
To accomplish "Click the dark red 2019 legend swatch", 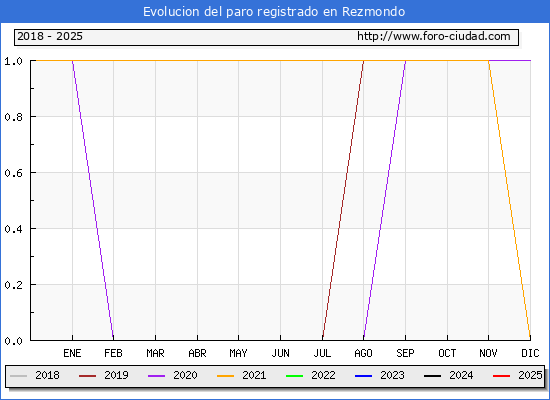I will [87, 376].
